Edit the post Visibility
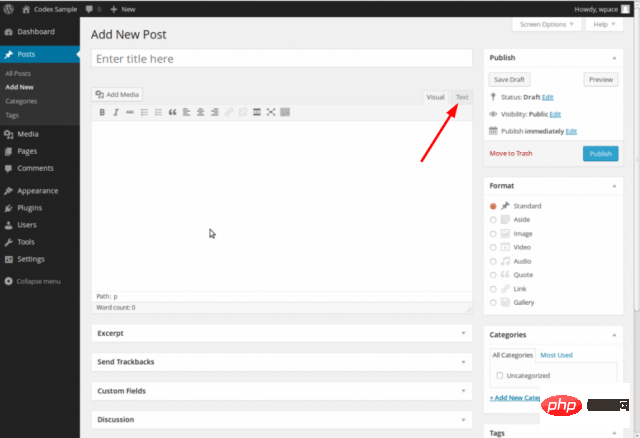 (x=555, y=114)
